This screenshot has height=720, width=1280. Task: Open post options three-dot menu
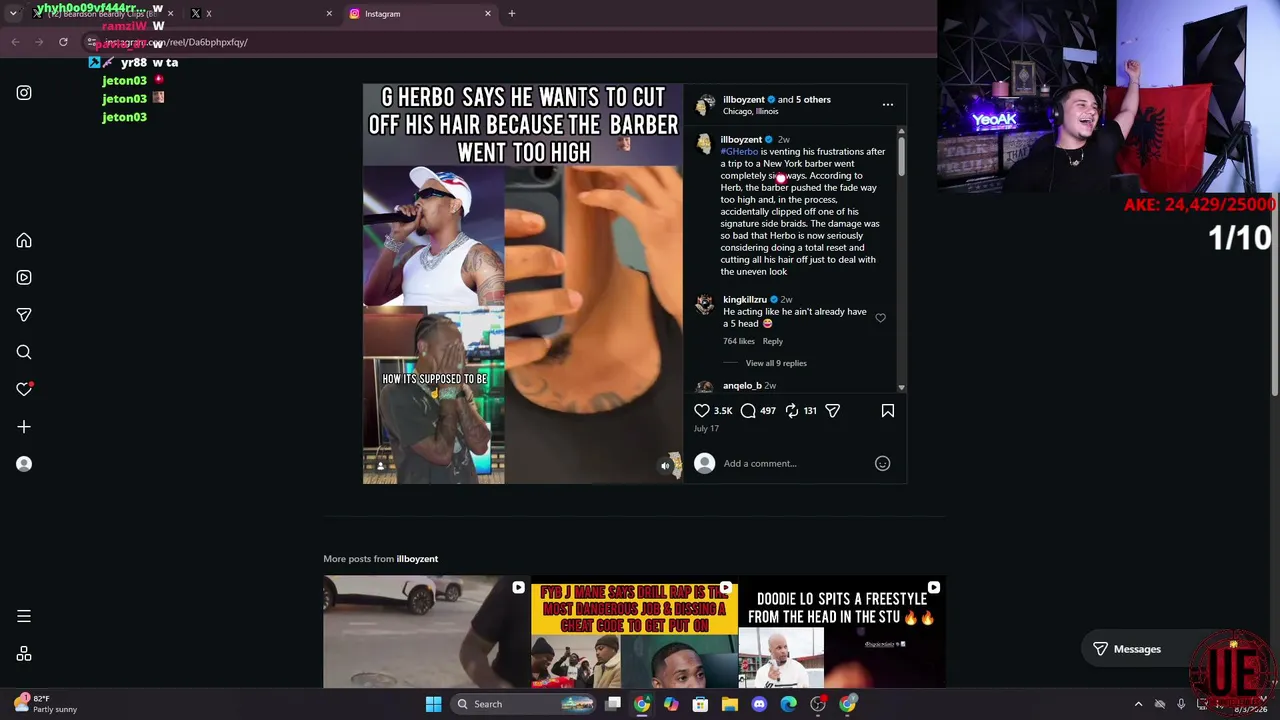coord(888,104)
